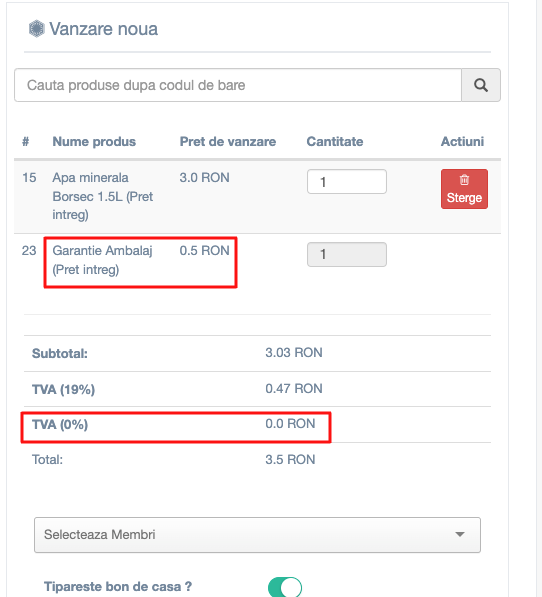
Task: Select the Apa minerala Borsec 1.5L product name
Action: coord(103,196)
